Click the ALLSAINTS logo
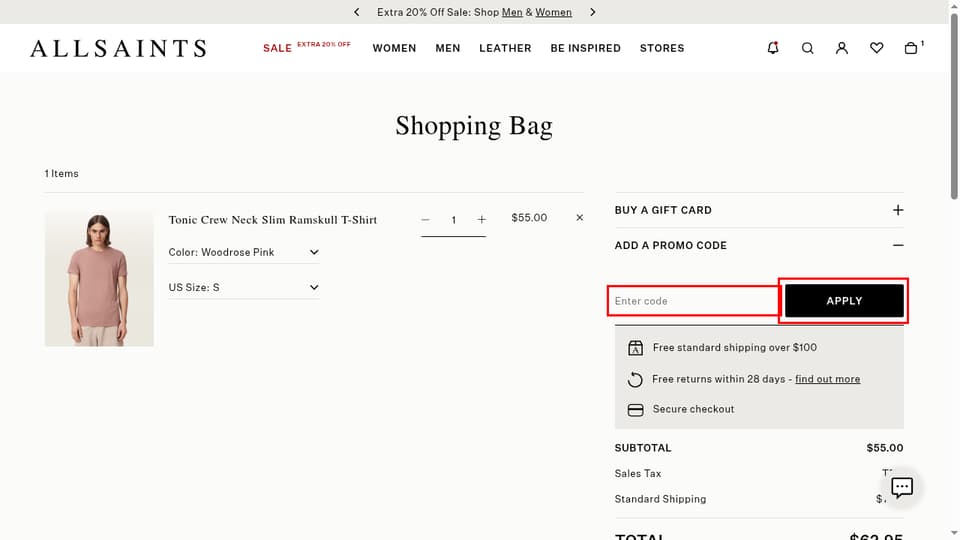This screenshot has width=960, height=540. pos(118,48)
